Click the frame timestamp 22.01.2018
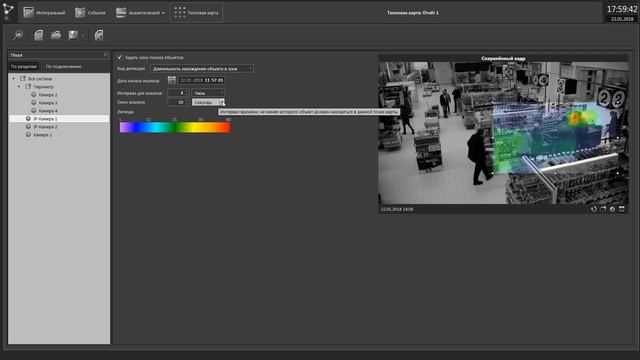The width and height of the screenshot is (640, 360). [x=397, y=209]
